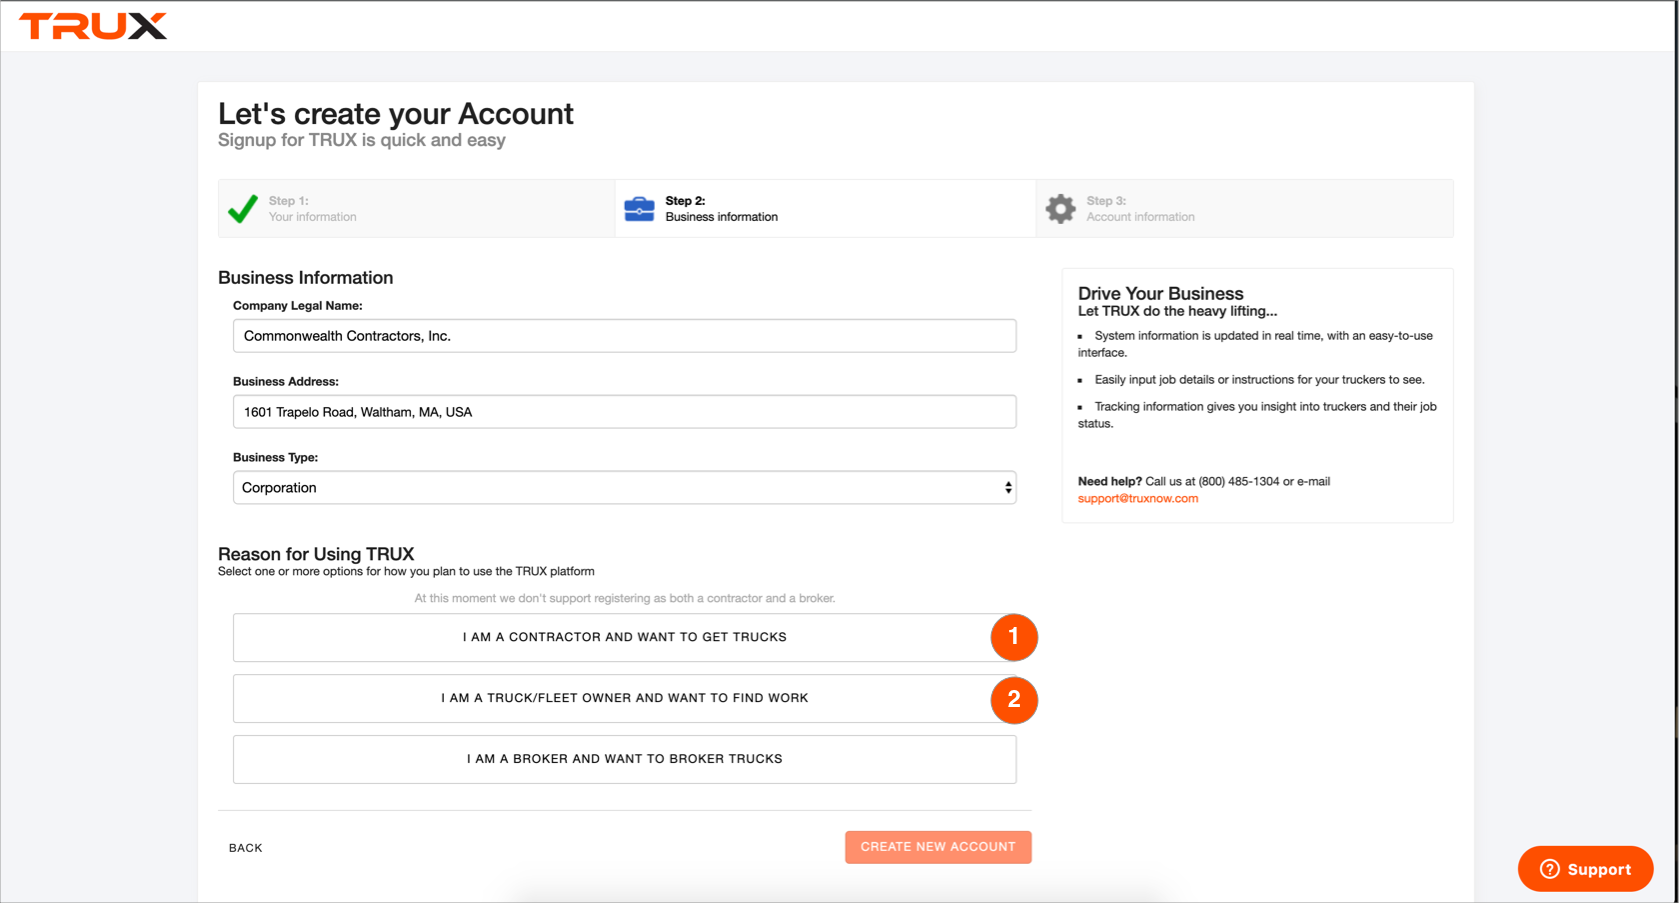Click the blue briefcase icon for Step 2
Viewport: 1679px width, 903px height.
pos(639,208)
